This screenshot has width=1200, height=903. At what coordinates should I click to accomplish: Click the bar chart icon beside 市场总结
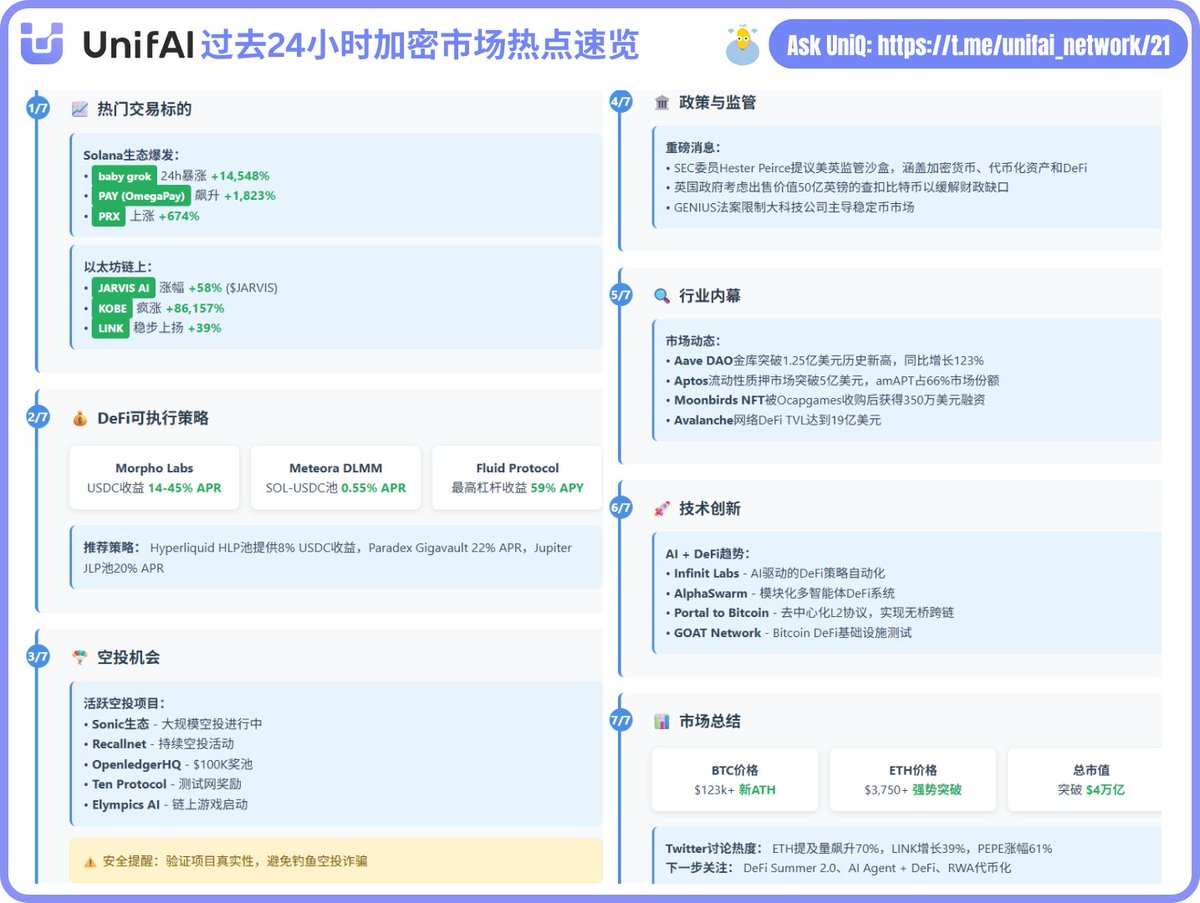coord(662,721)
